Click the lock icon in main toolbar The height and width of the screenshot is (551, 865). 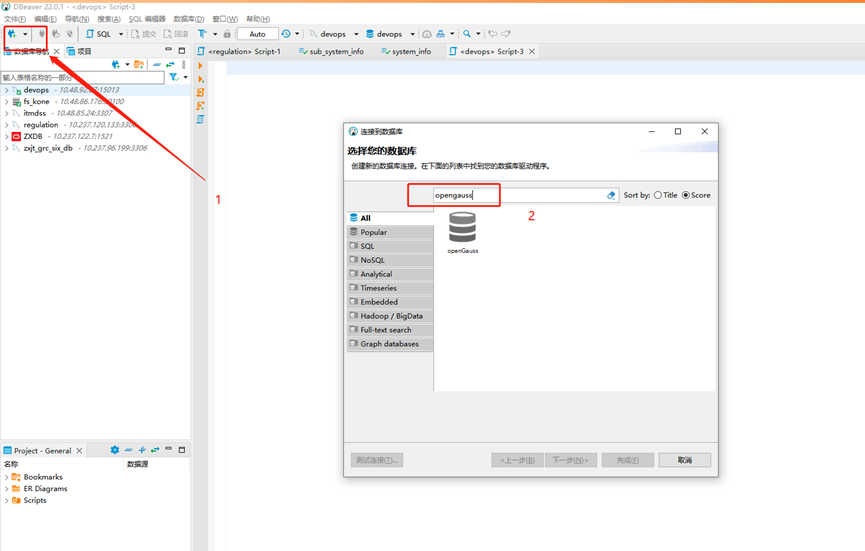pyautogui.click(x=227, y=34)
